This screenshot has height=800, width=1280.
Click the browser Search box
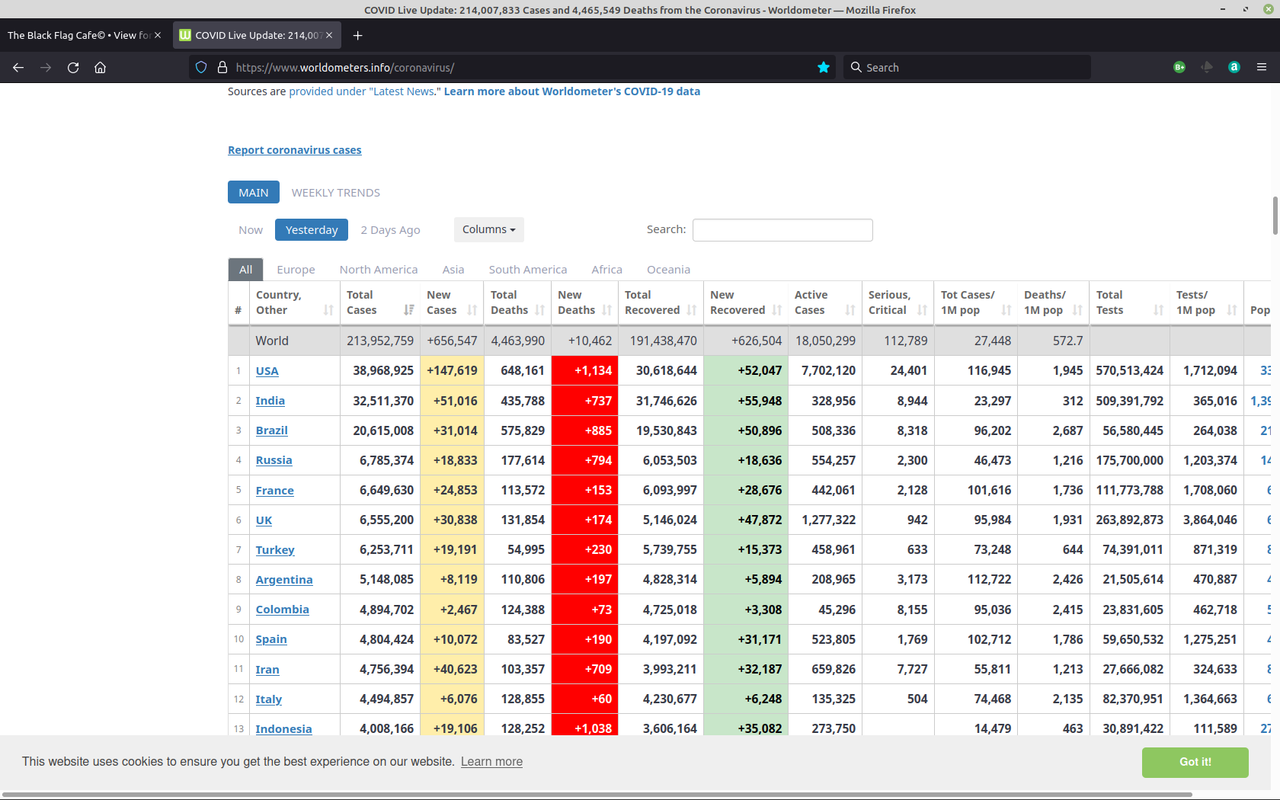tap(967, 67)
